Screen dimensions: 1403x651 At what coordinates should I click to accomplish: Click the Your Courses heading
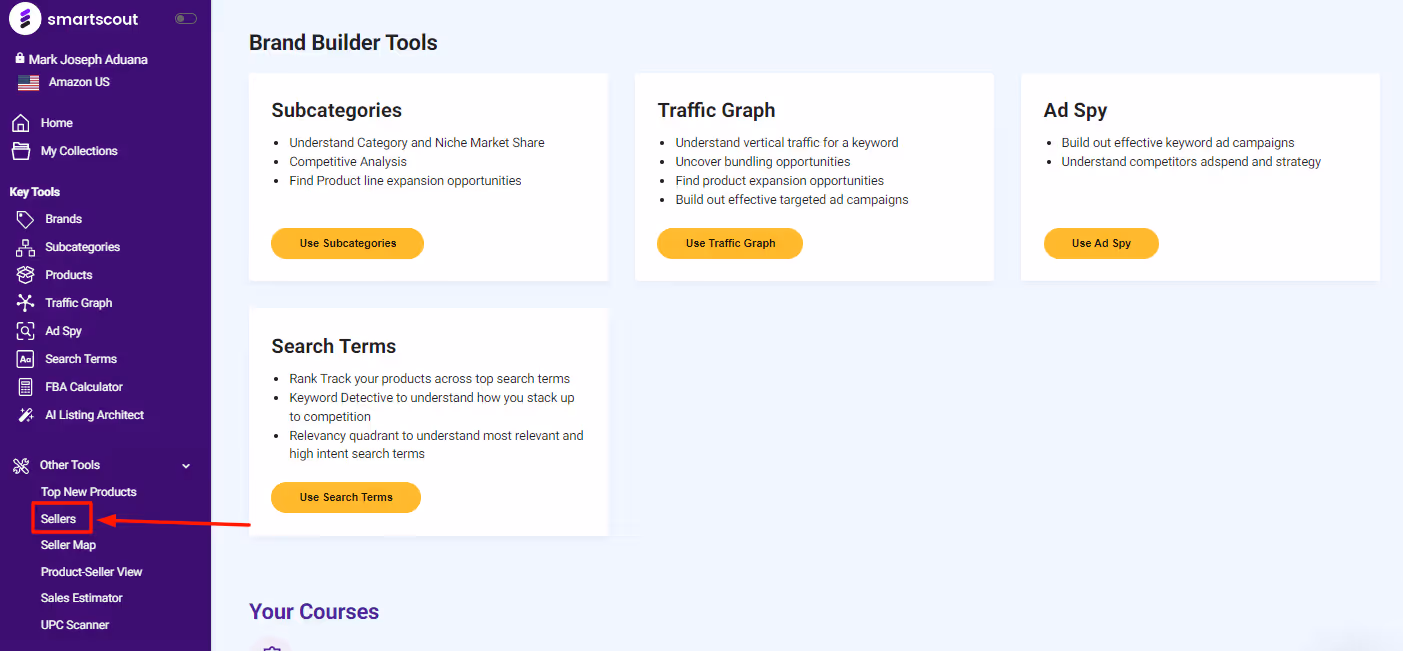[314, 611]
